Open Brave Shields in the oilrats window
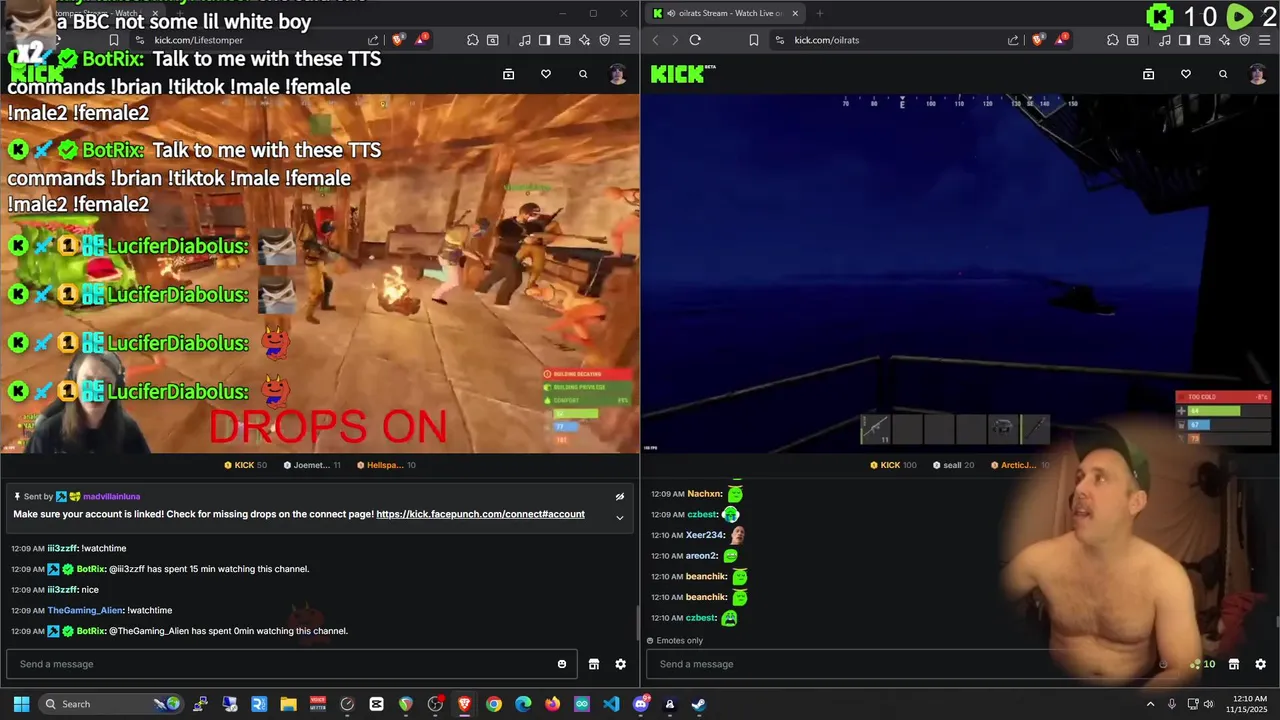 coord(1038,40)
